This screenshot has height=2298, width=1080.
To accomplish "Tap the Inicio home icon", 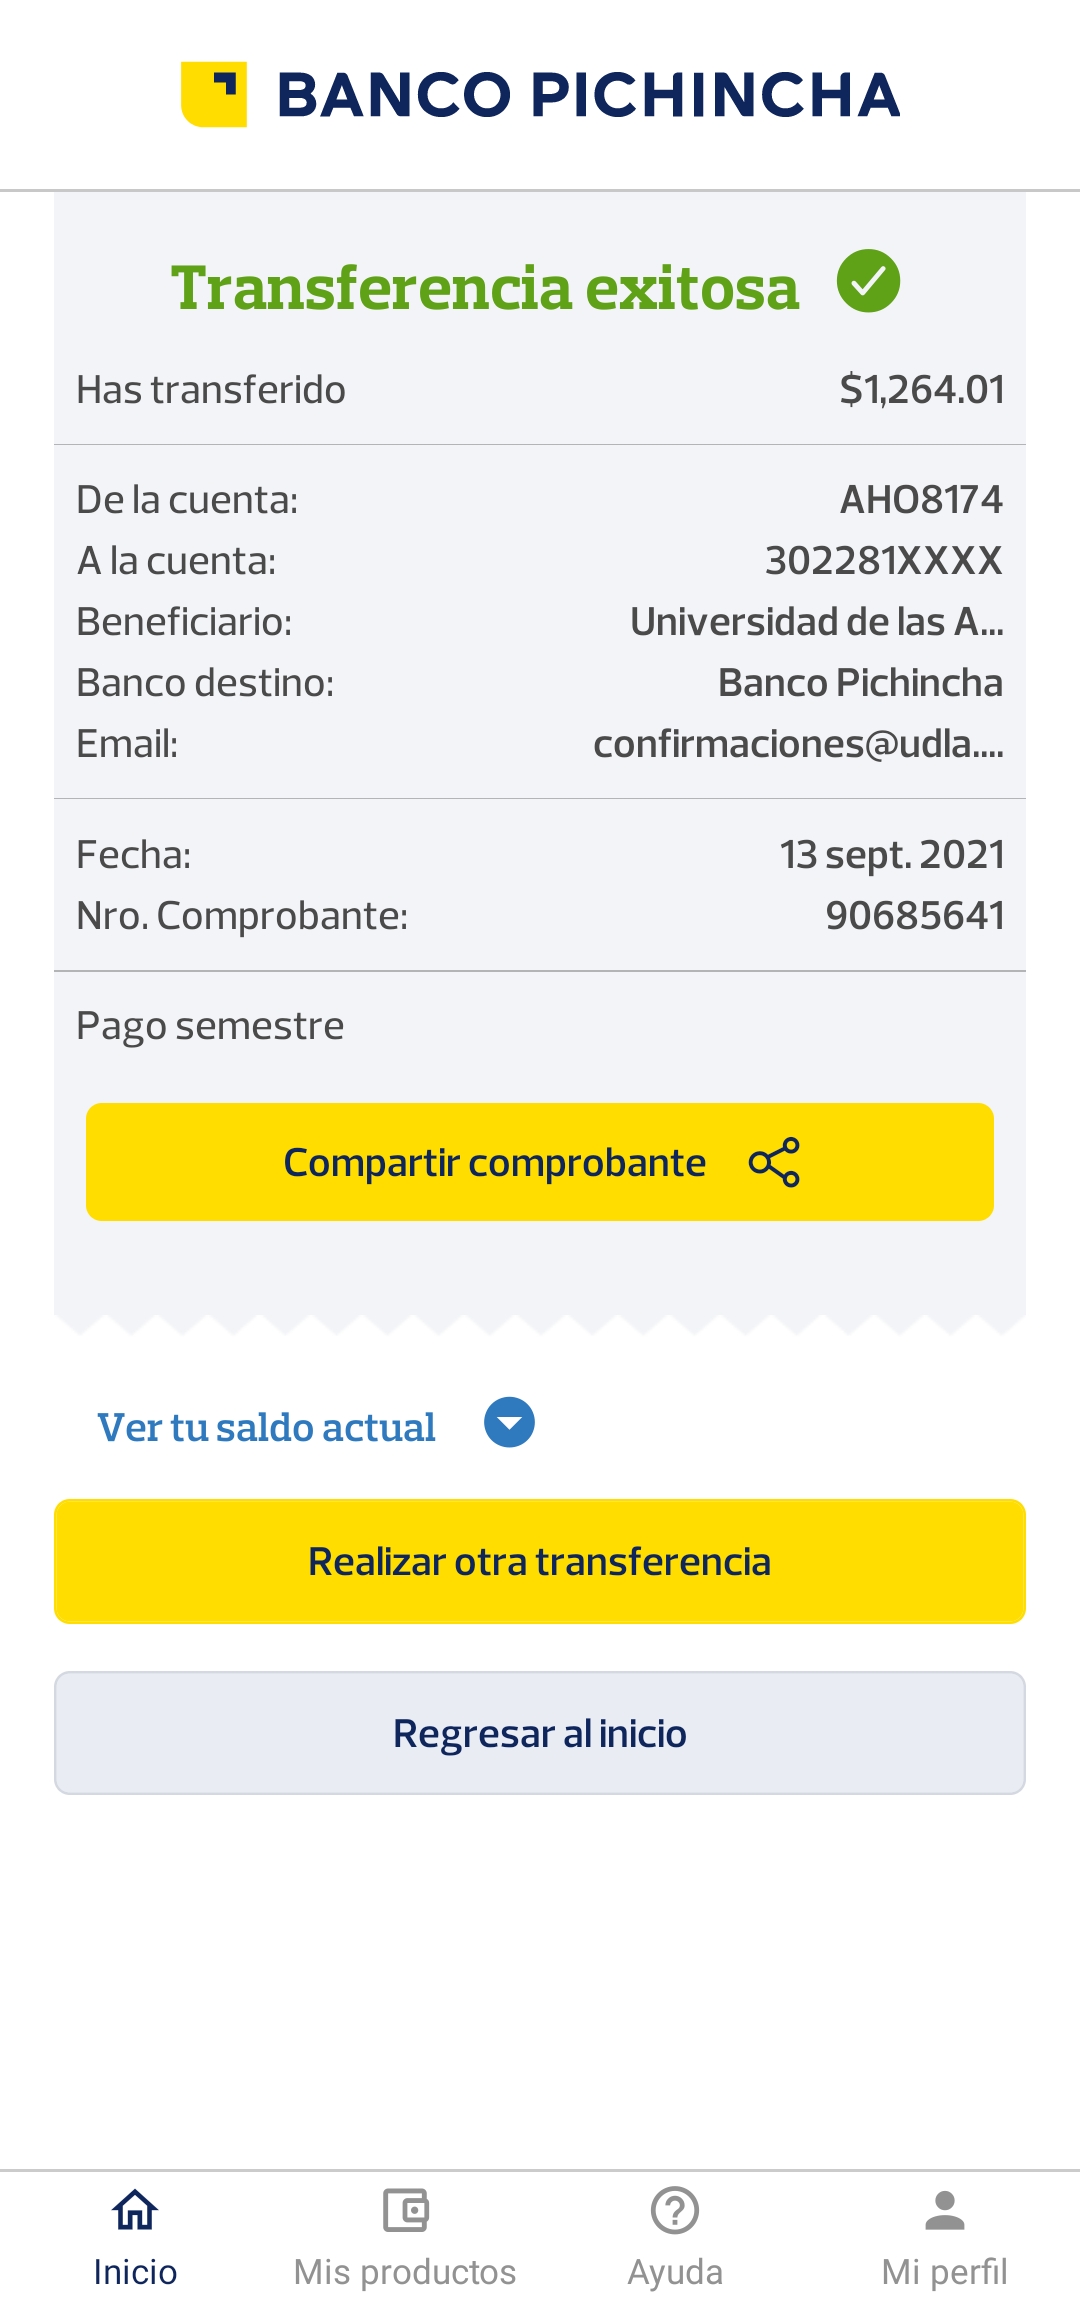I will tap(135, 2210).
